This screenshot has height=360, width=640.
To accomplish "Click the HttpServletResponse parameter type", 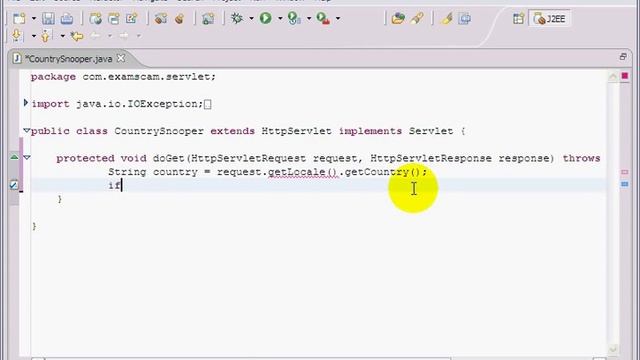I will point(431,158).
